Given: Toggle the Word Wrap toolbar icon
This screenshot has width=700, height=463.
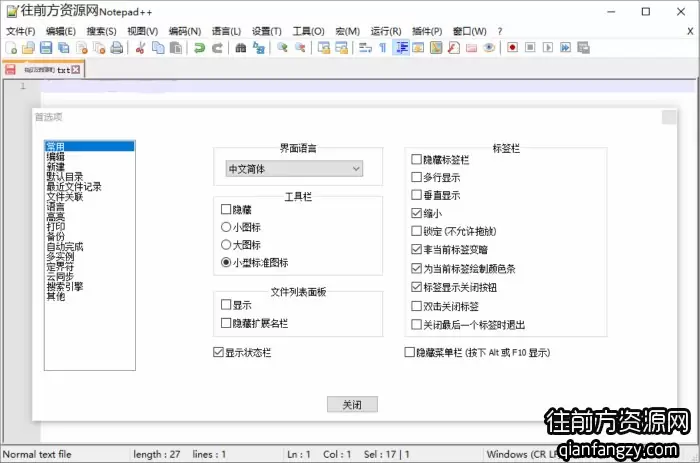Looking at the screenshot, I should (x=365, y=47).
